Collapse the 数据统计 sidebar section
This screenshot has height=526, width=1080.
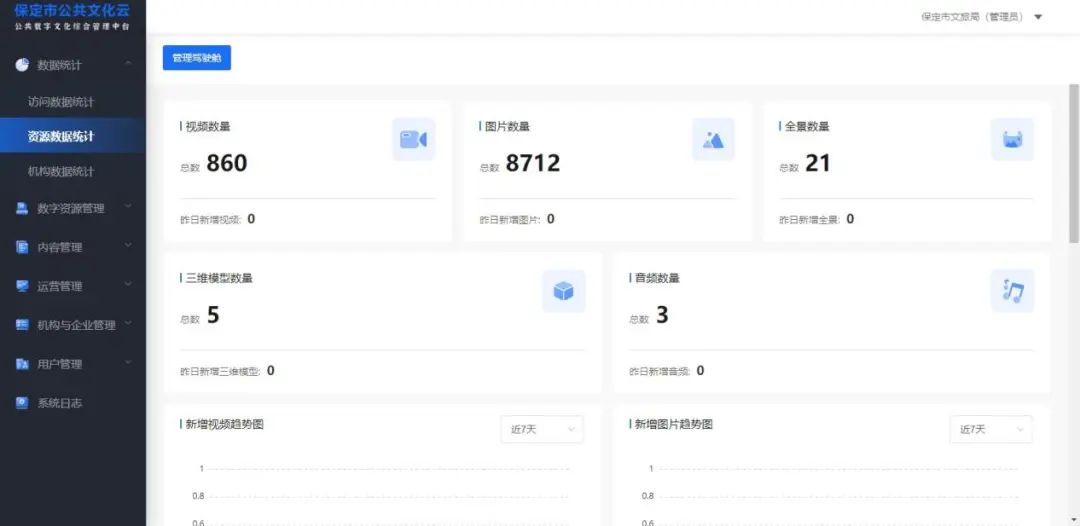pos(128,65)
